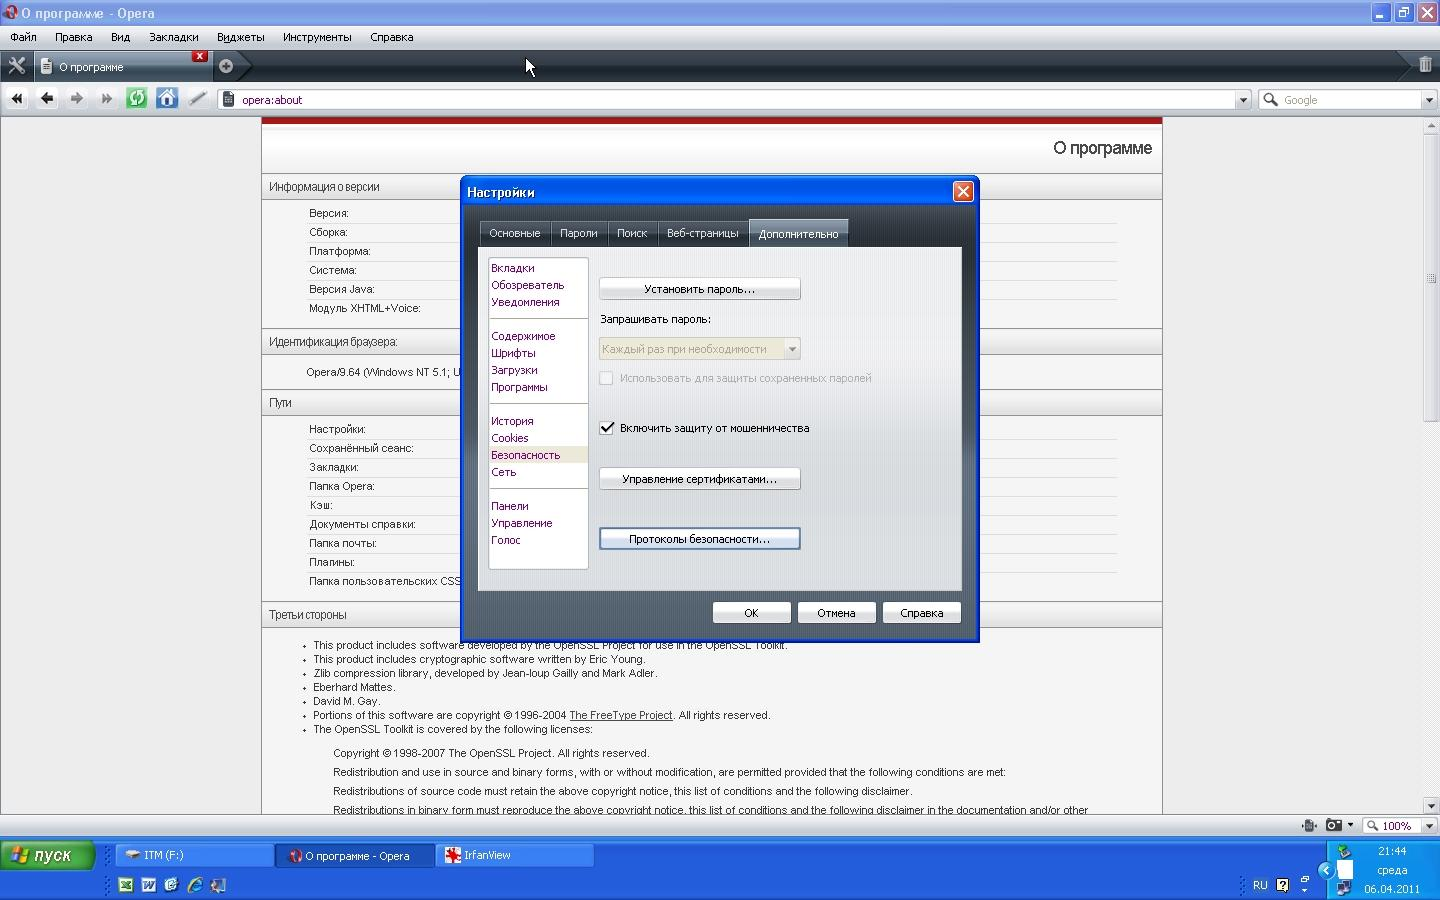Open the camera images mode dropdown arrow

(1350, 825)
